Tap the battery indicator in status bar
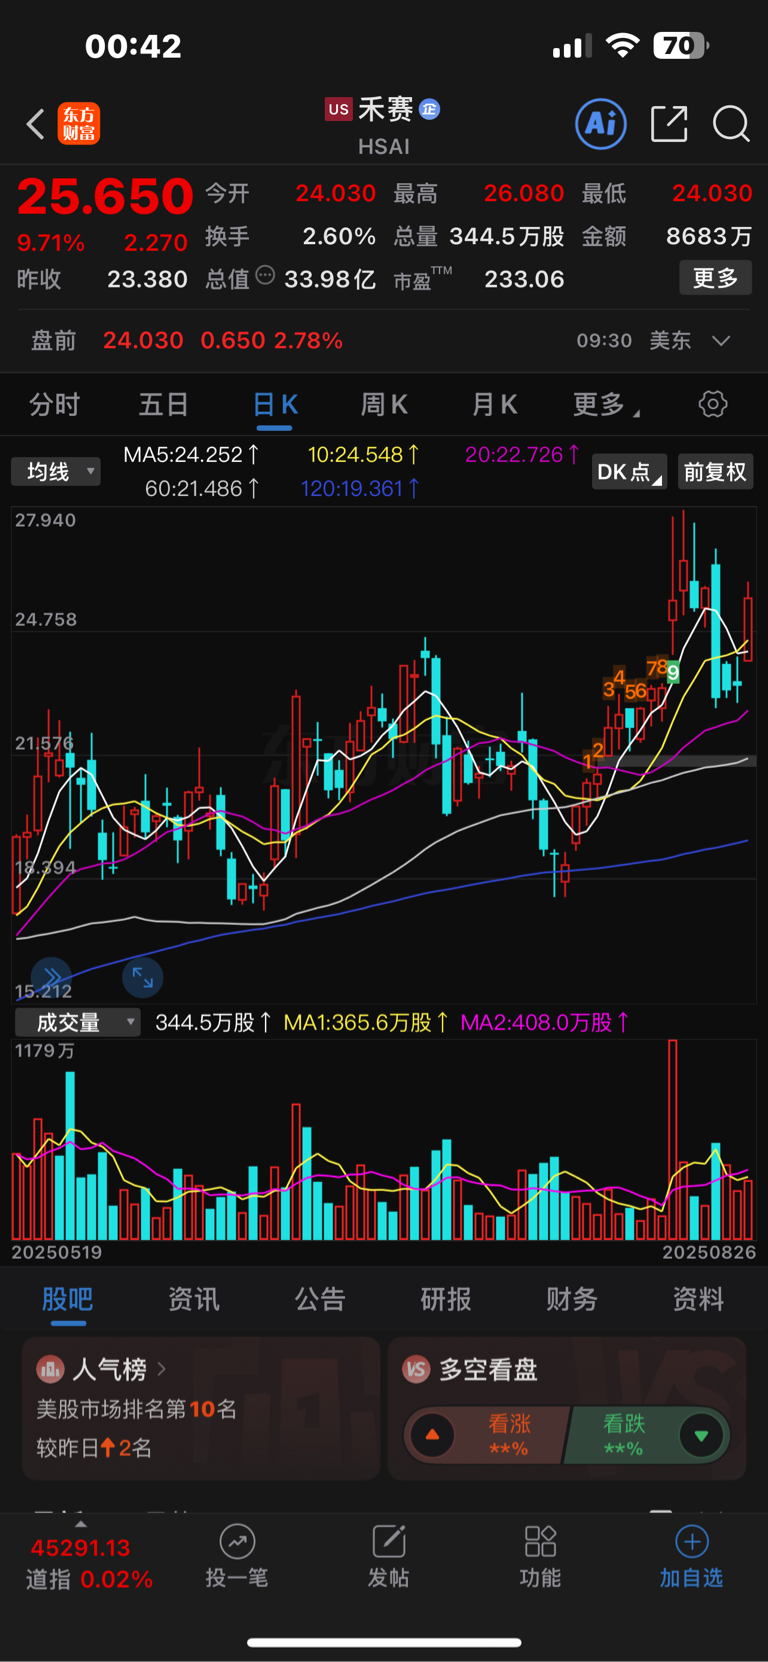The height and width of the screenshot is (1662, 768). 681,46
